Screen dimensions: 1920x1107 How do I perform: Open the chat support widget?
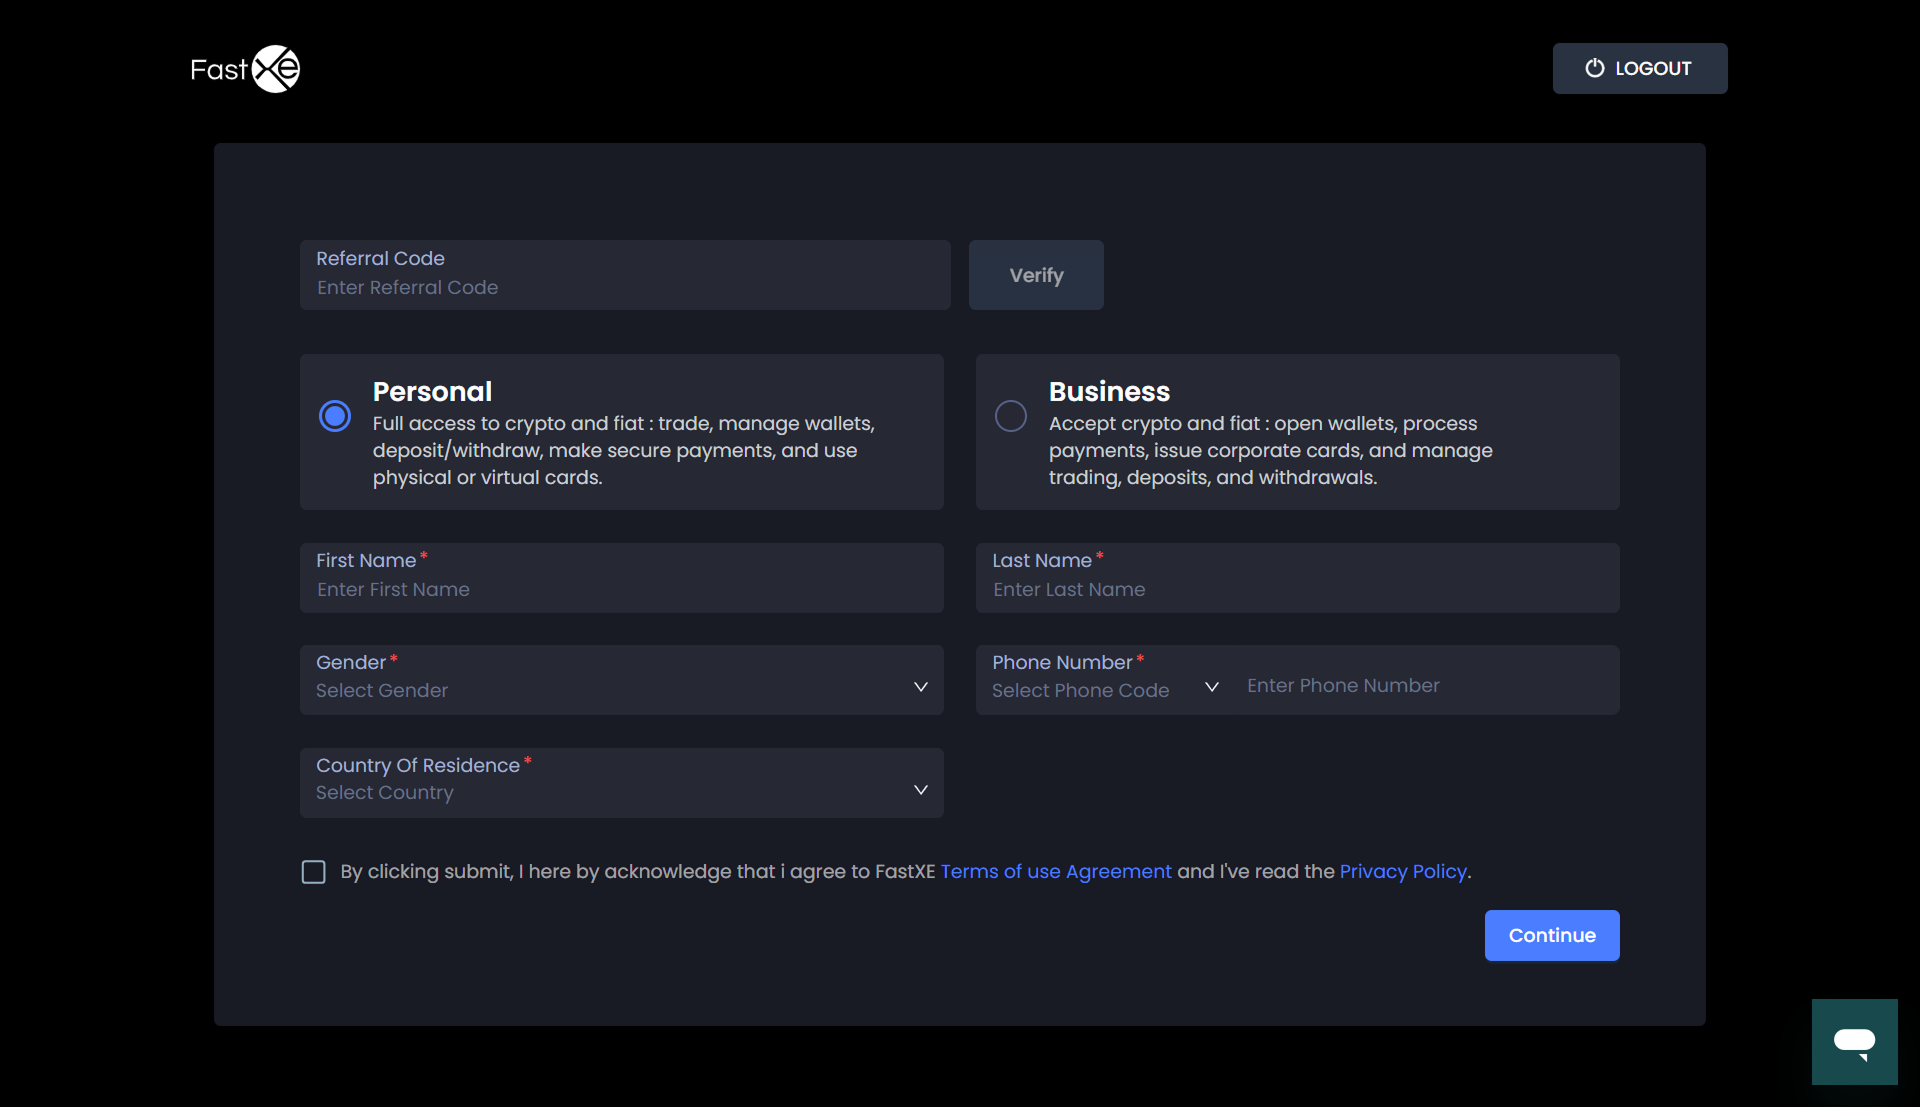pos(1854,1042)
